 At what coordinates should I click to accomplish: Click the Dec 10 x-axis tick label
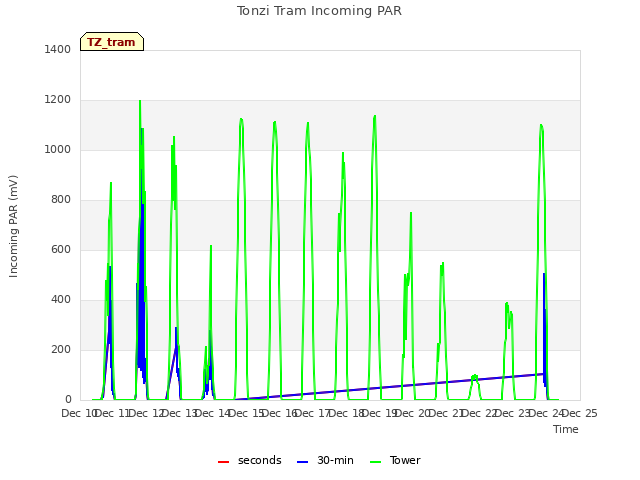coord(79,413)
